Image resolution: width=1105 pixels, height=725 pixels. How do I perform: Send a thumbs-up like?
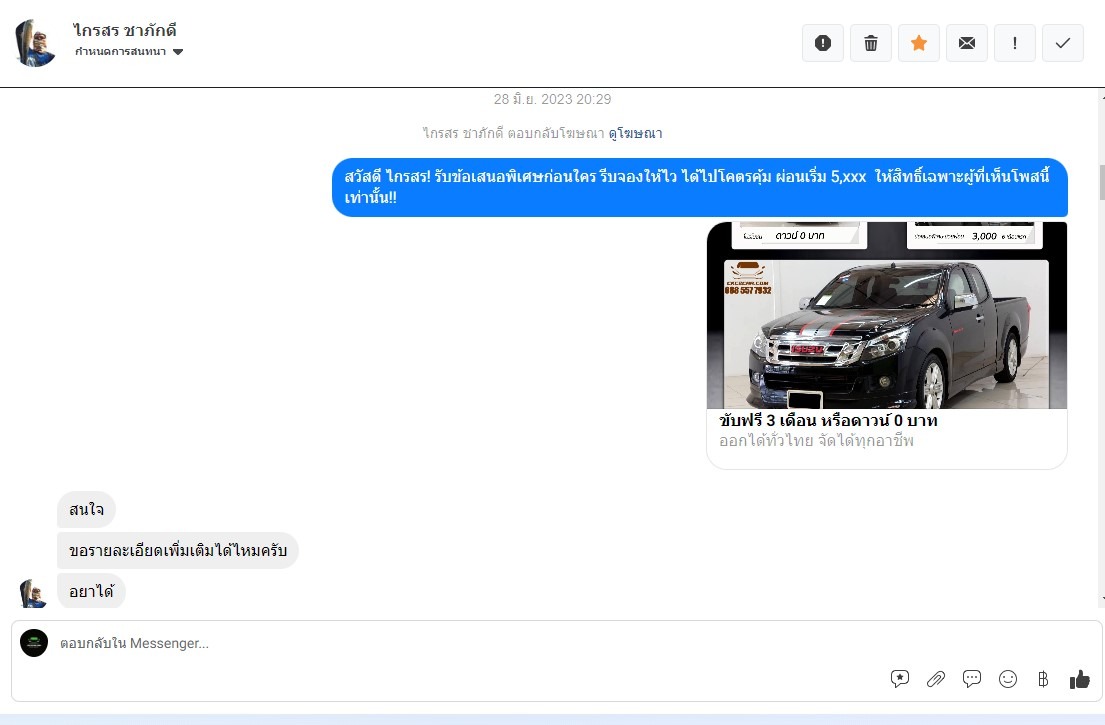(x=1080, y=680)
